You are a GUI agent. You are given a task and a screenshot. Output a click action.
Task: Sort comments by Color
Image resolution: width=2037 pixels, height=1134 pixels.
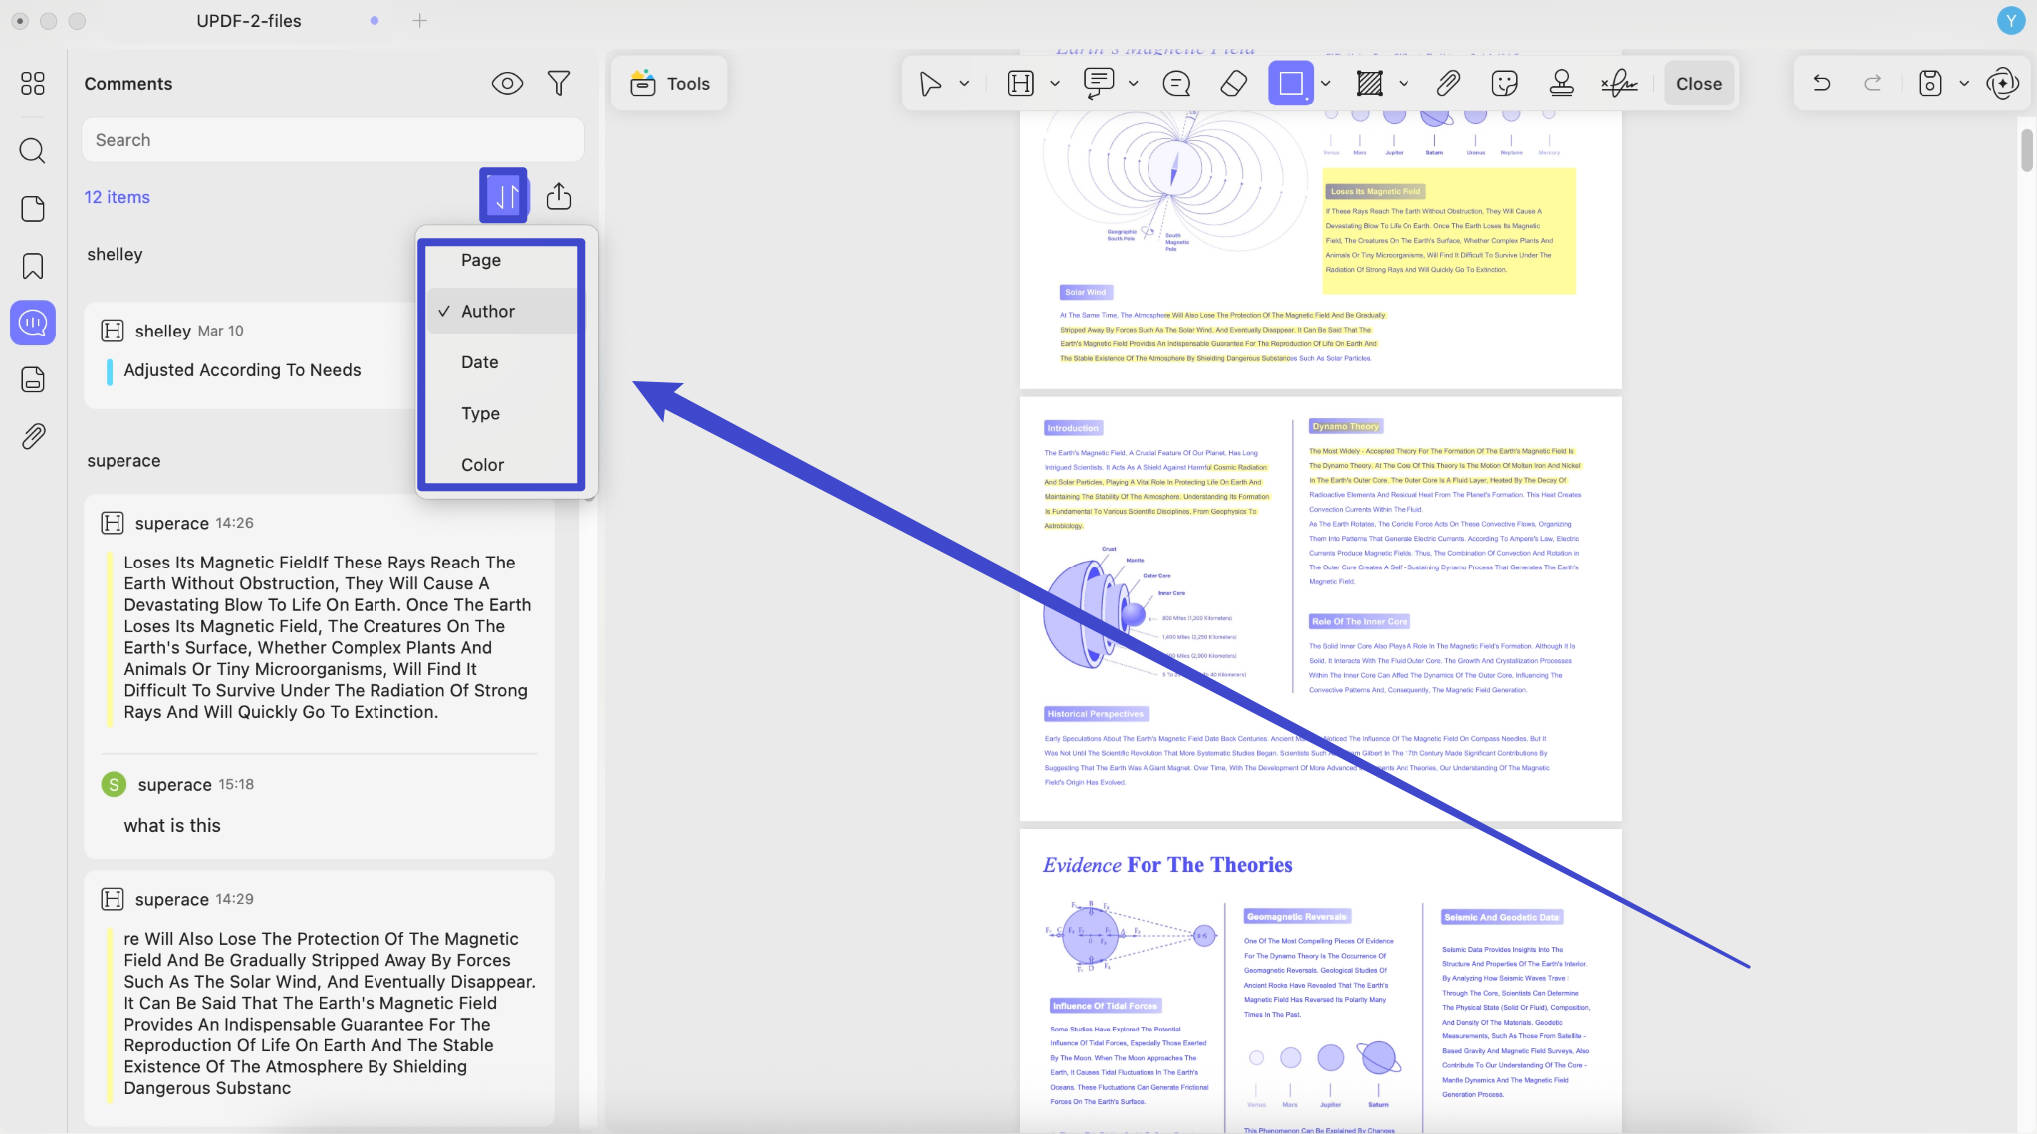(501, 465)
